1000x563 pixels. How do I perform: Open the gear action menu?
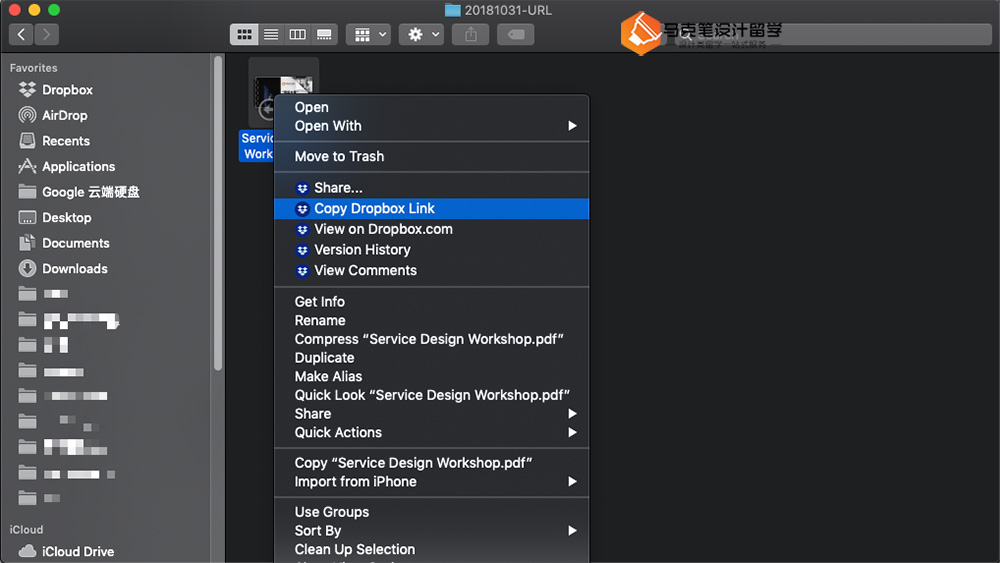(422, 34)
